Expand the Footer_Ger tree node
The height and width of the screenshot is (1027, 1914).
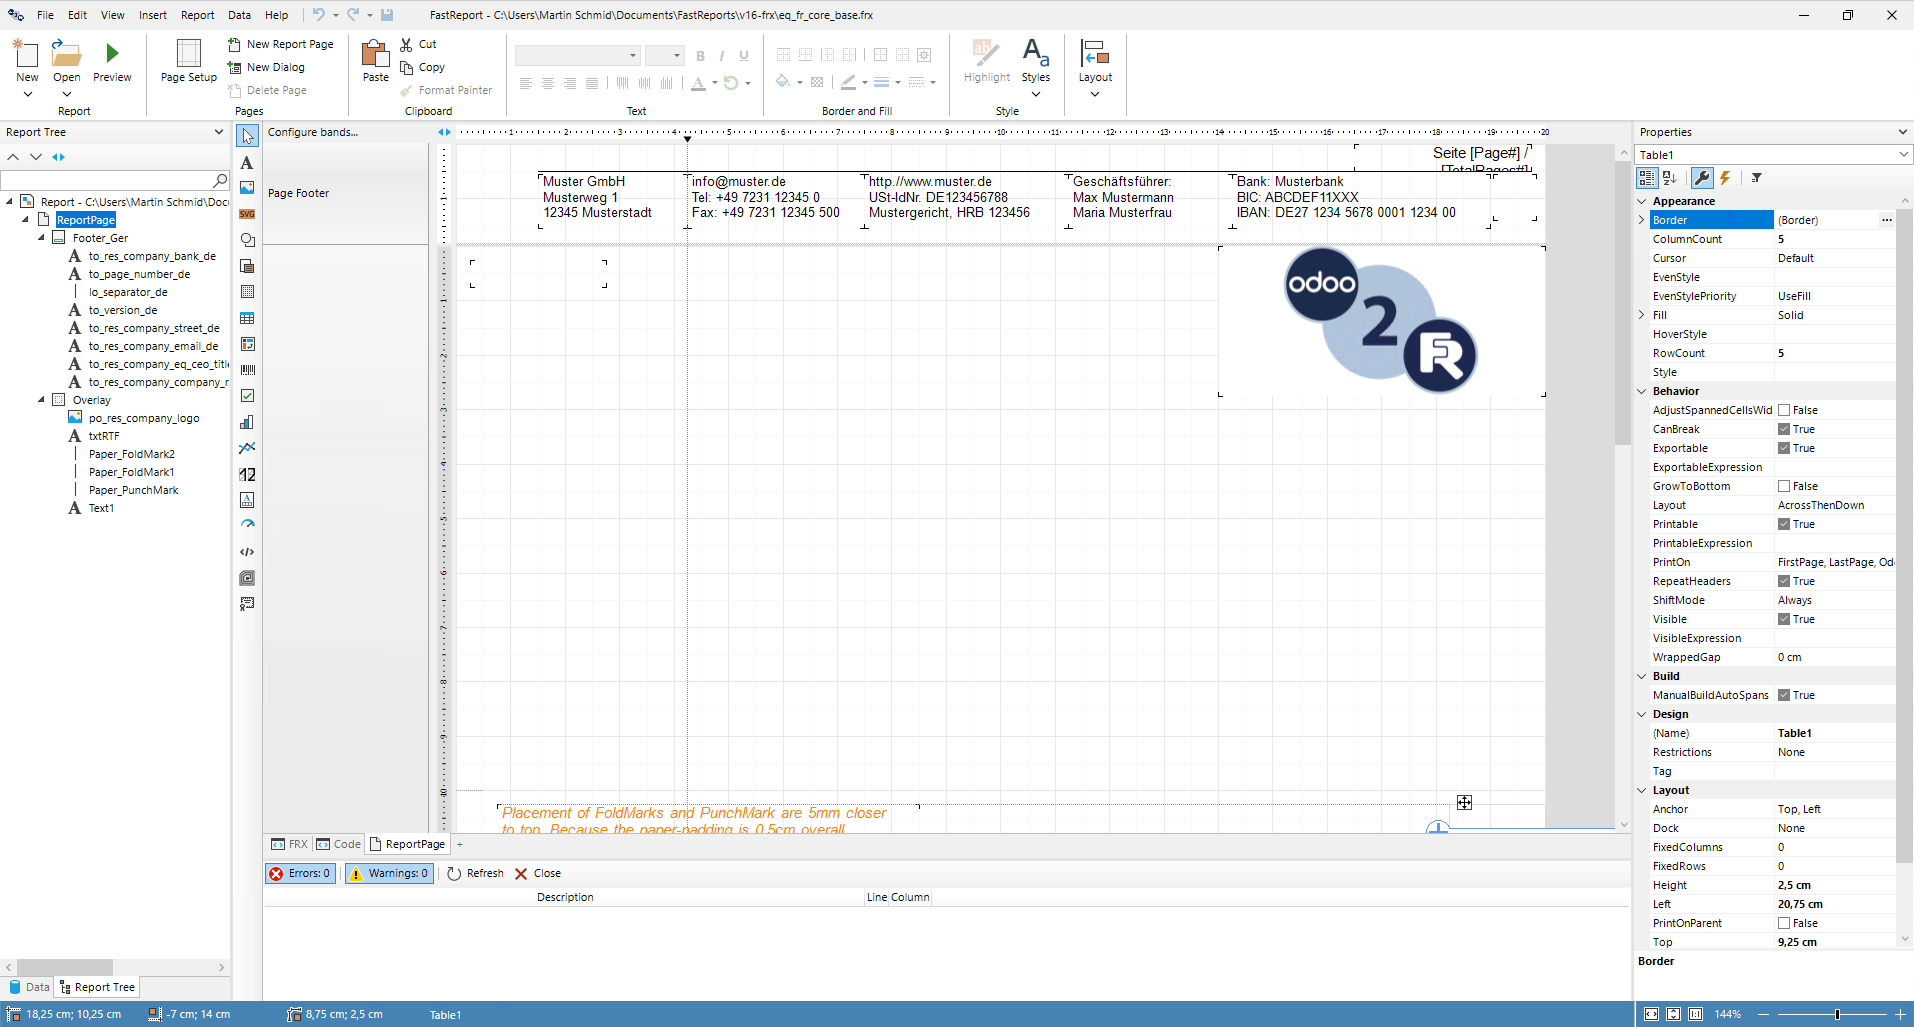[x=41, y=238]
